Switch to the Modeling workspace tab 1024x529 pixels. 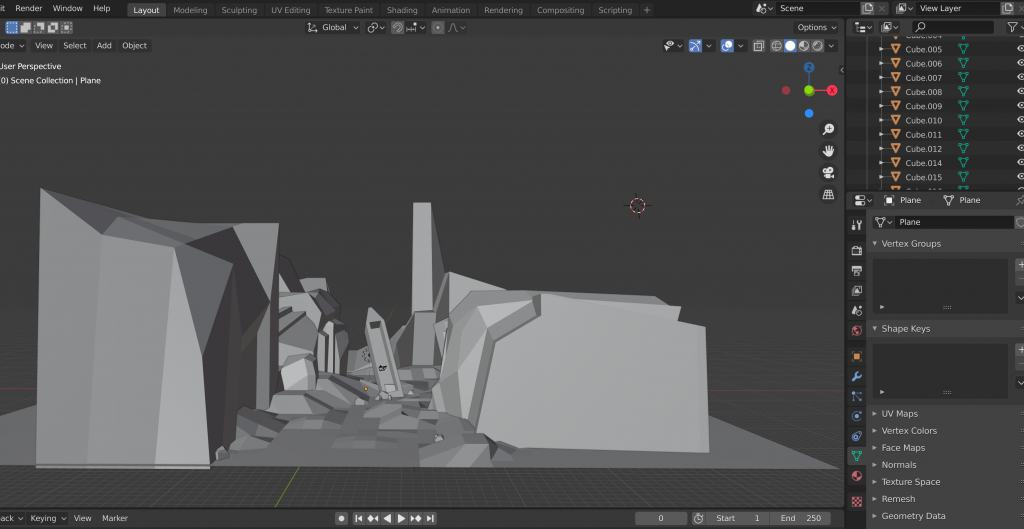click(190, 10)
